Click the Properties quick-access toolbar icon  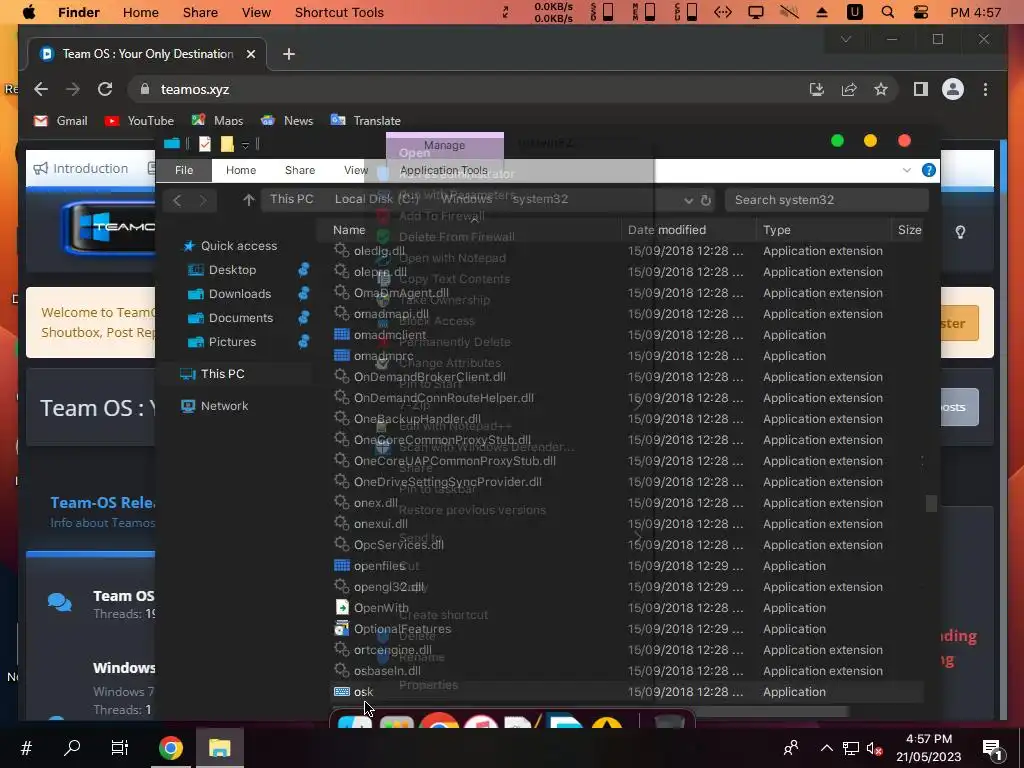click(205, 144)
